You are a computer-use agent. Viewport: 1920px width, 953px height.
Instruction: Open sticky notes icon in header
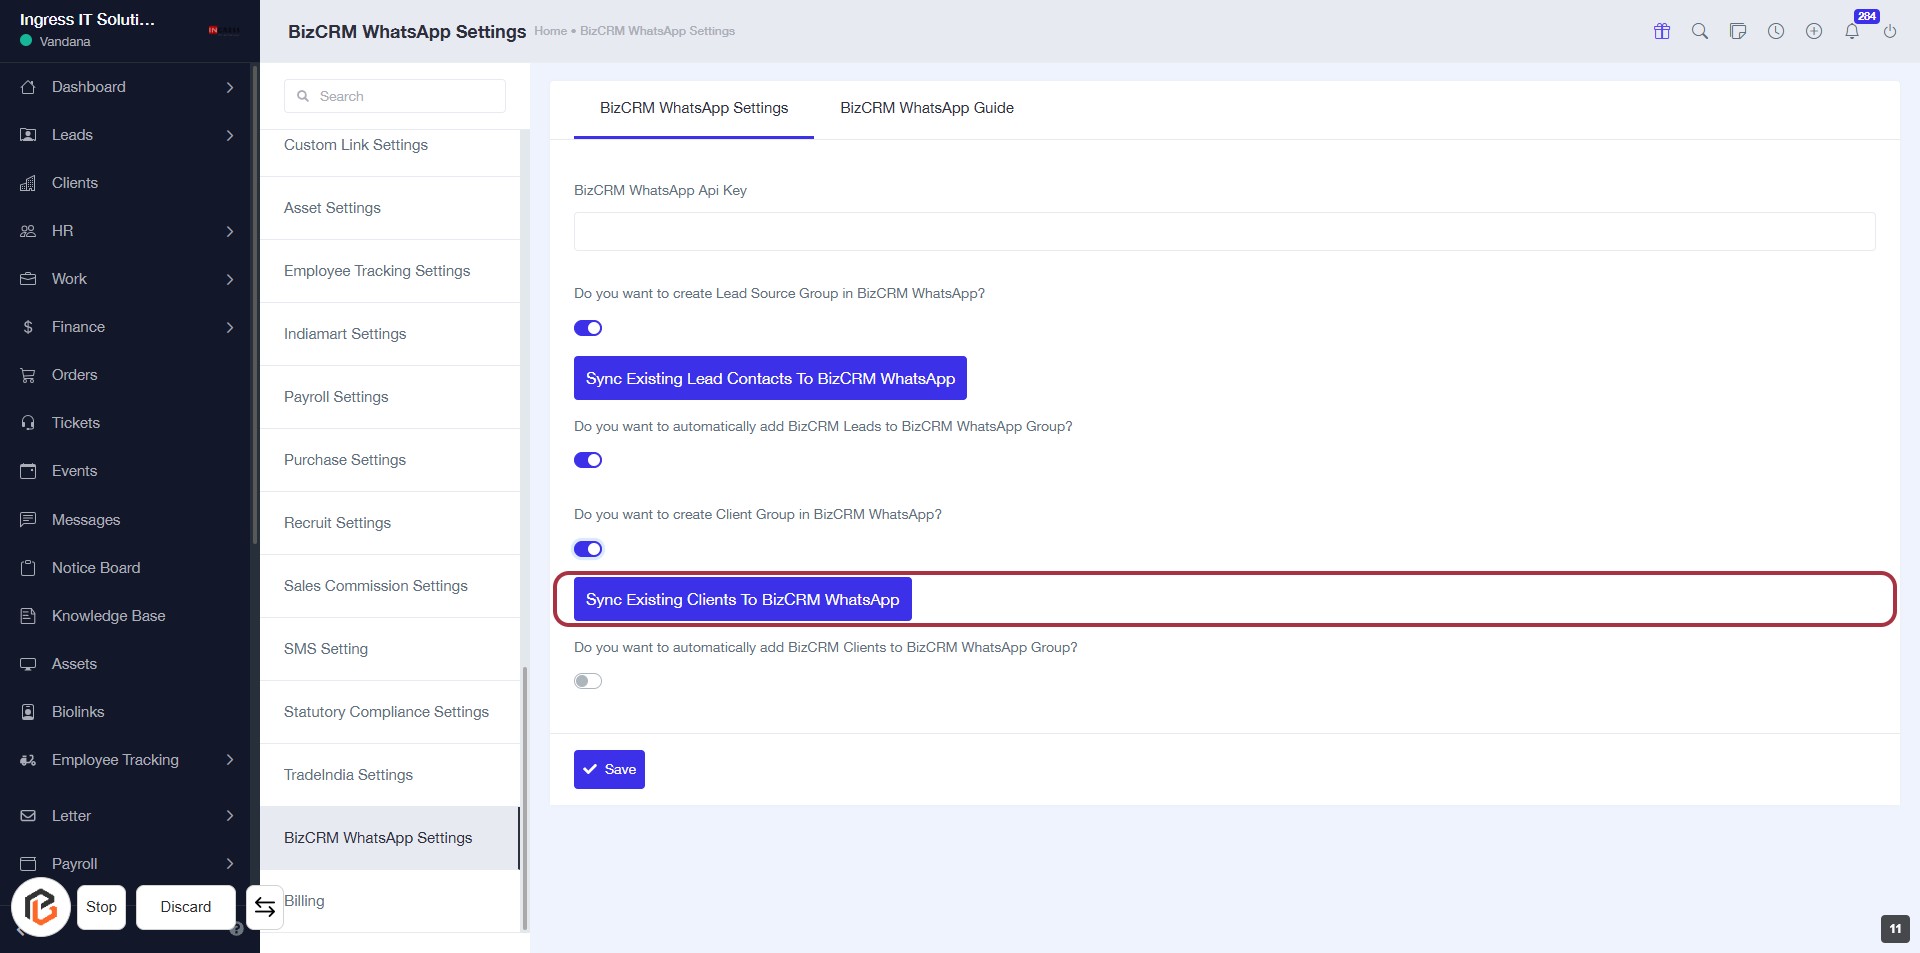tap(1738, 31)
